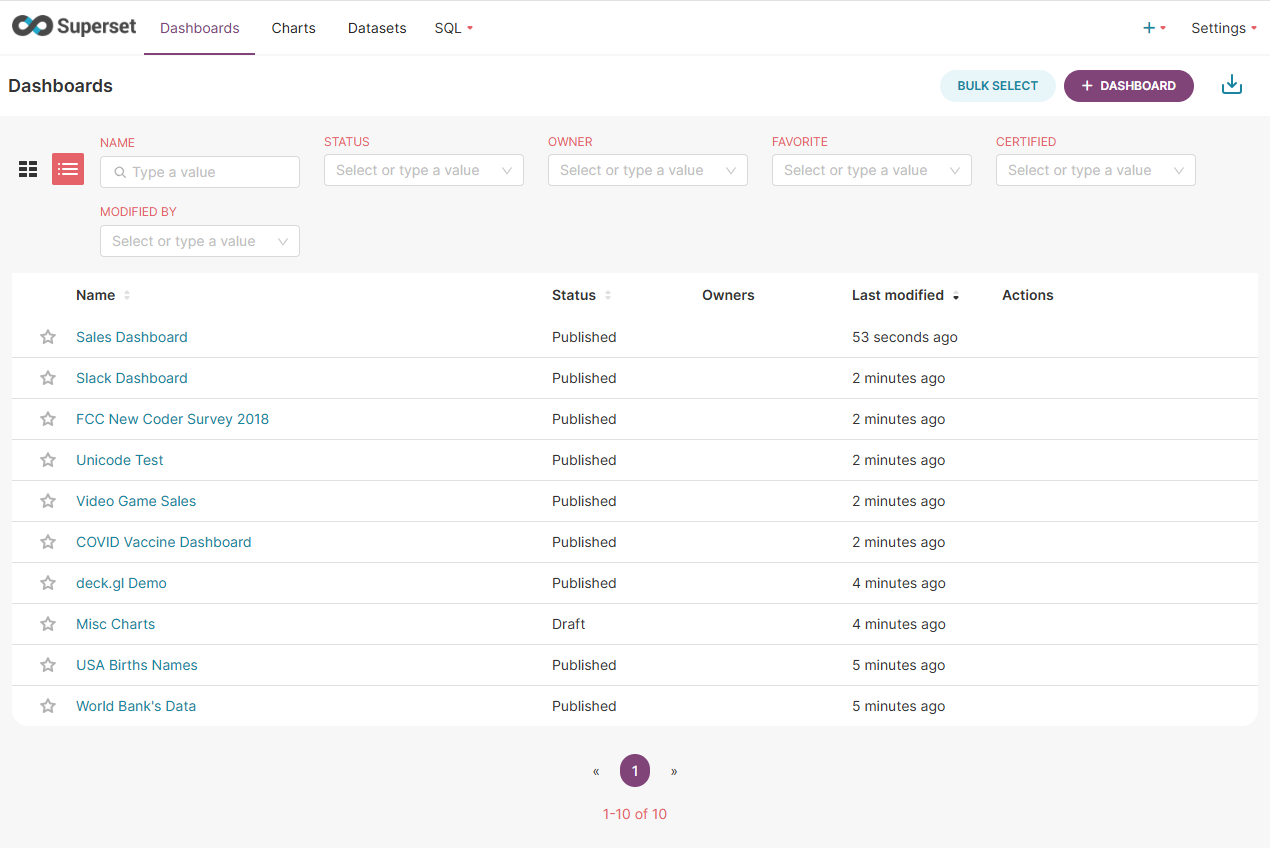This screenshot has height=848, width=1270.
Task: Switch to list view
Action: point(68,169)
